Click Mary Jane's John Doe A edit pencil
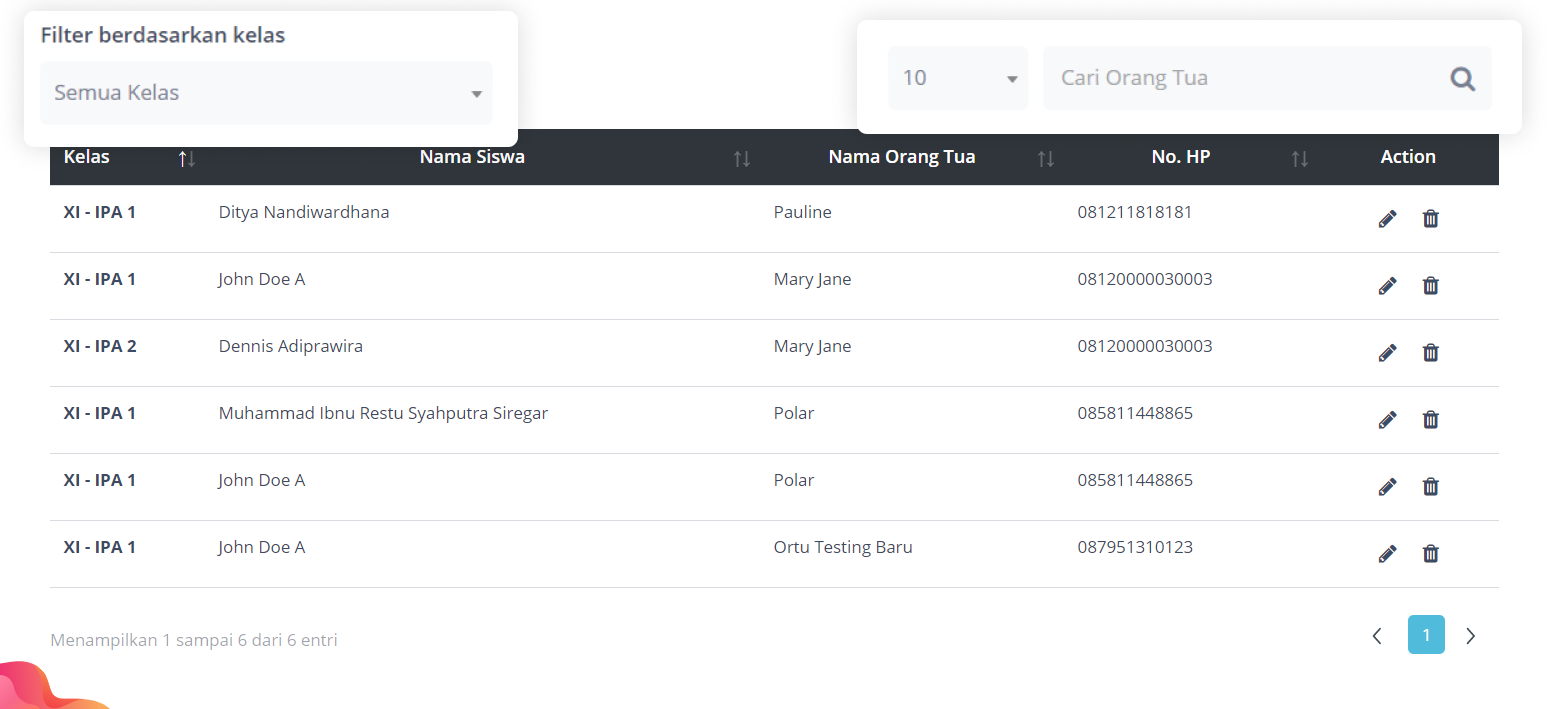1551x709 pixels. point(1387,286)
